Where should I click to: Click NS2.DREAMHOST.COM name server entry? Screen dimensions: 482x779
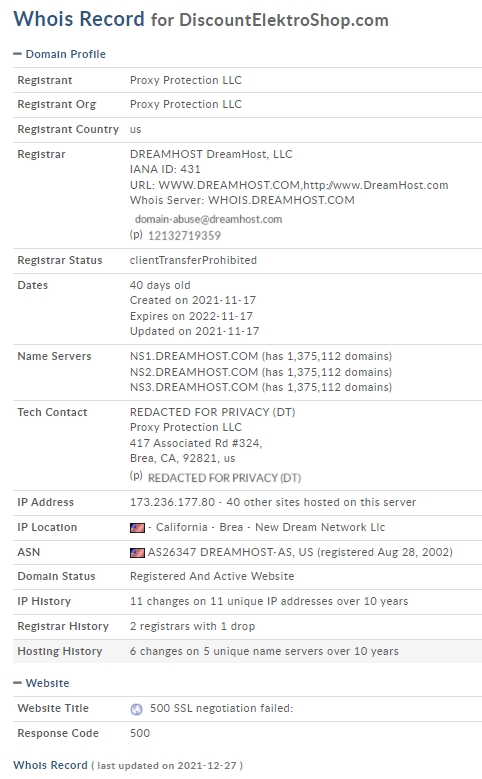click(194, 372)
